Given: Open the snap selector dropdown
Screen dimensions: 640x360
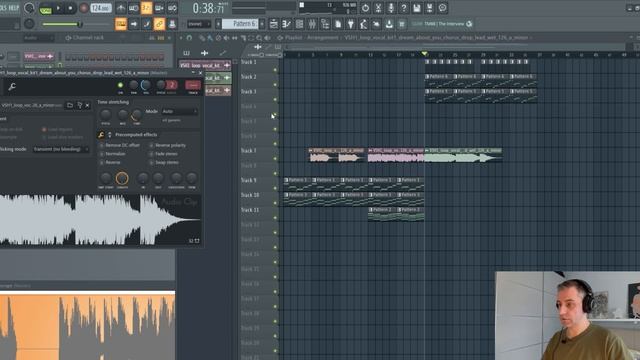Looking at the screenshot, I should [199, 24].
